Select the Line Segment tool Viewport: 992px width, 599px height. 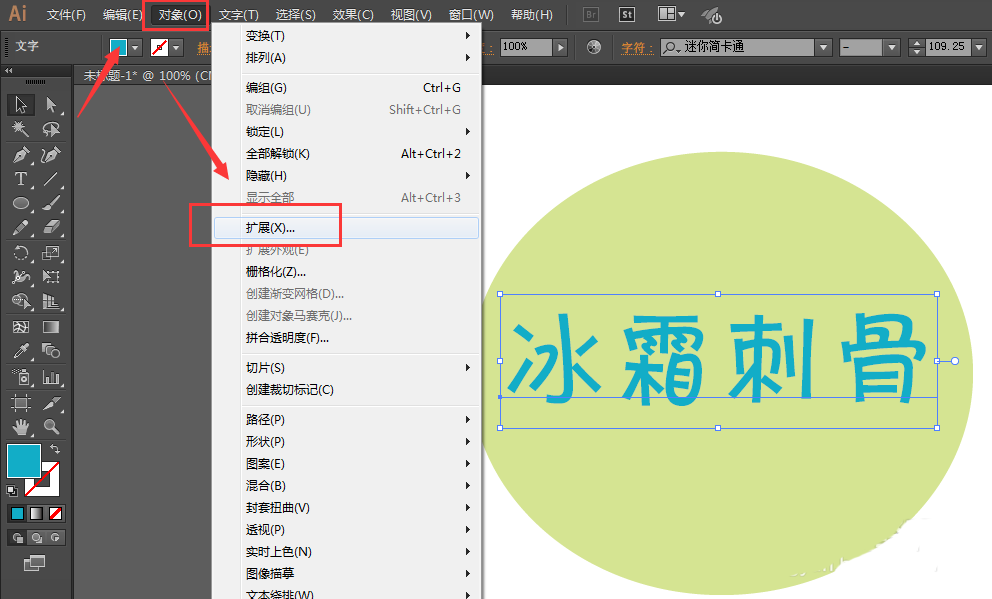pos(51,179)
